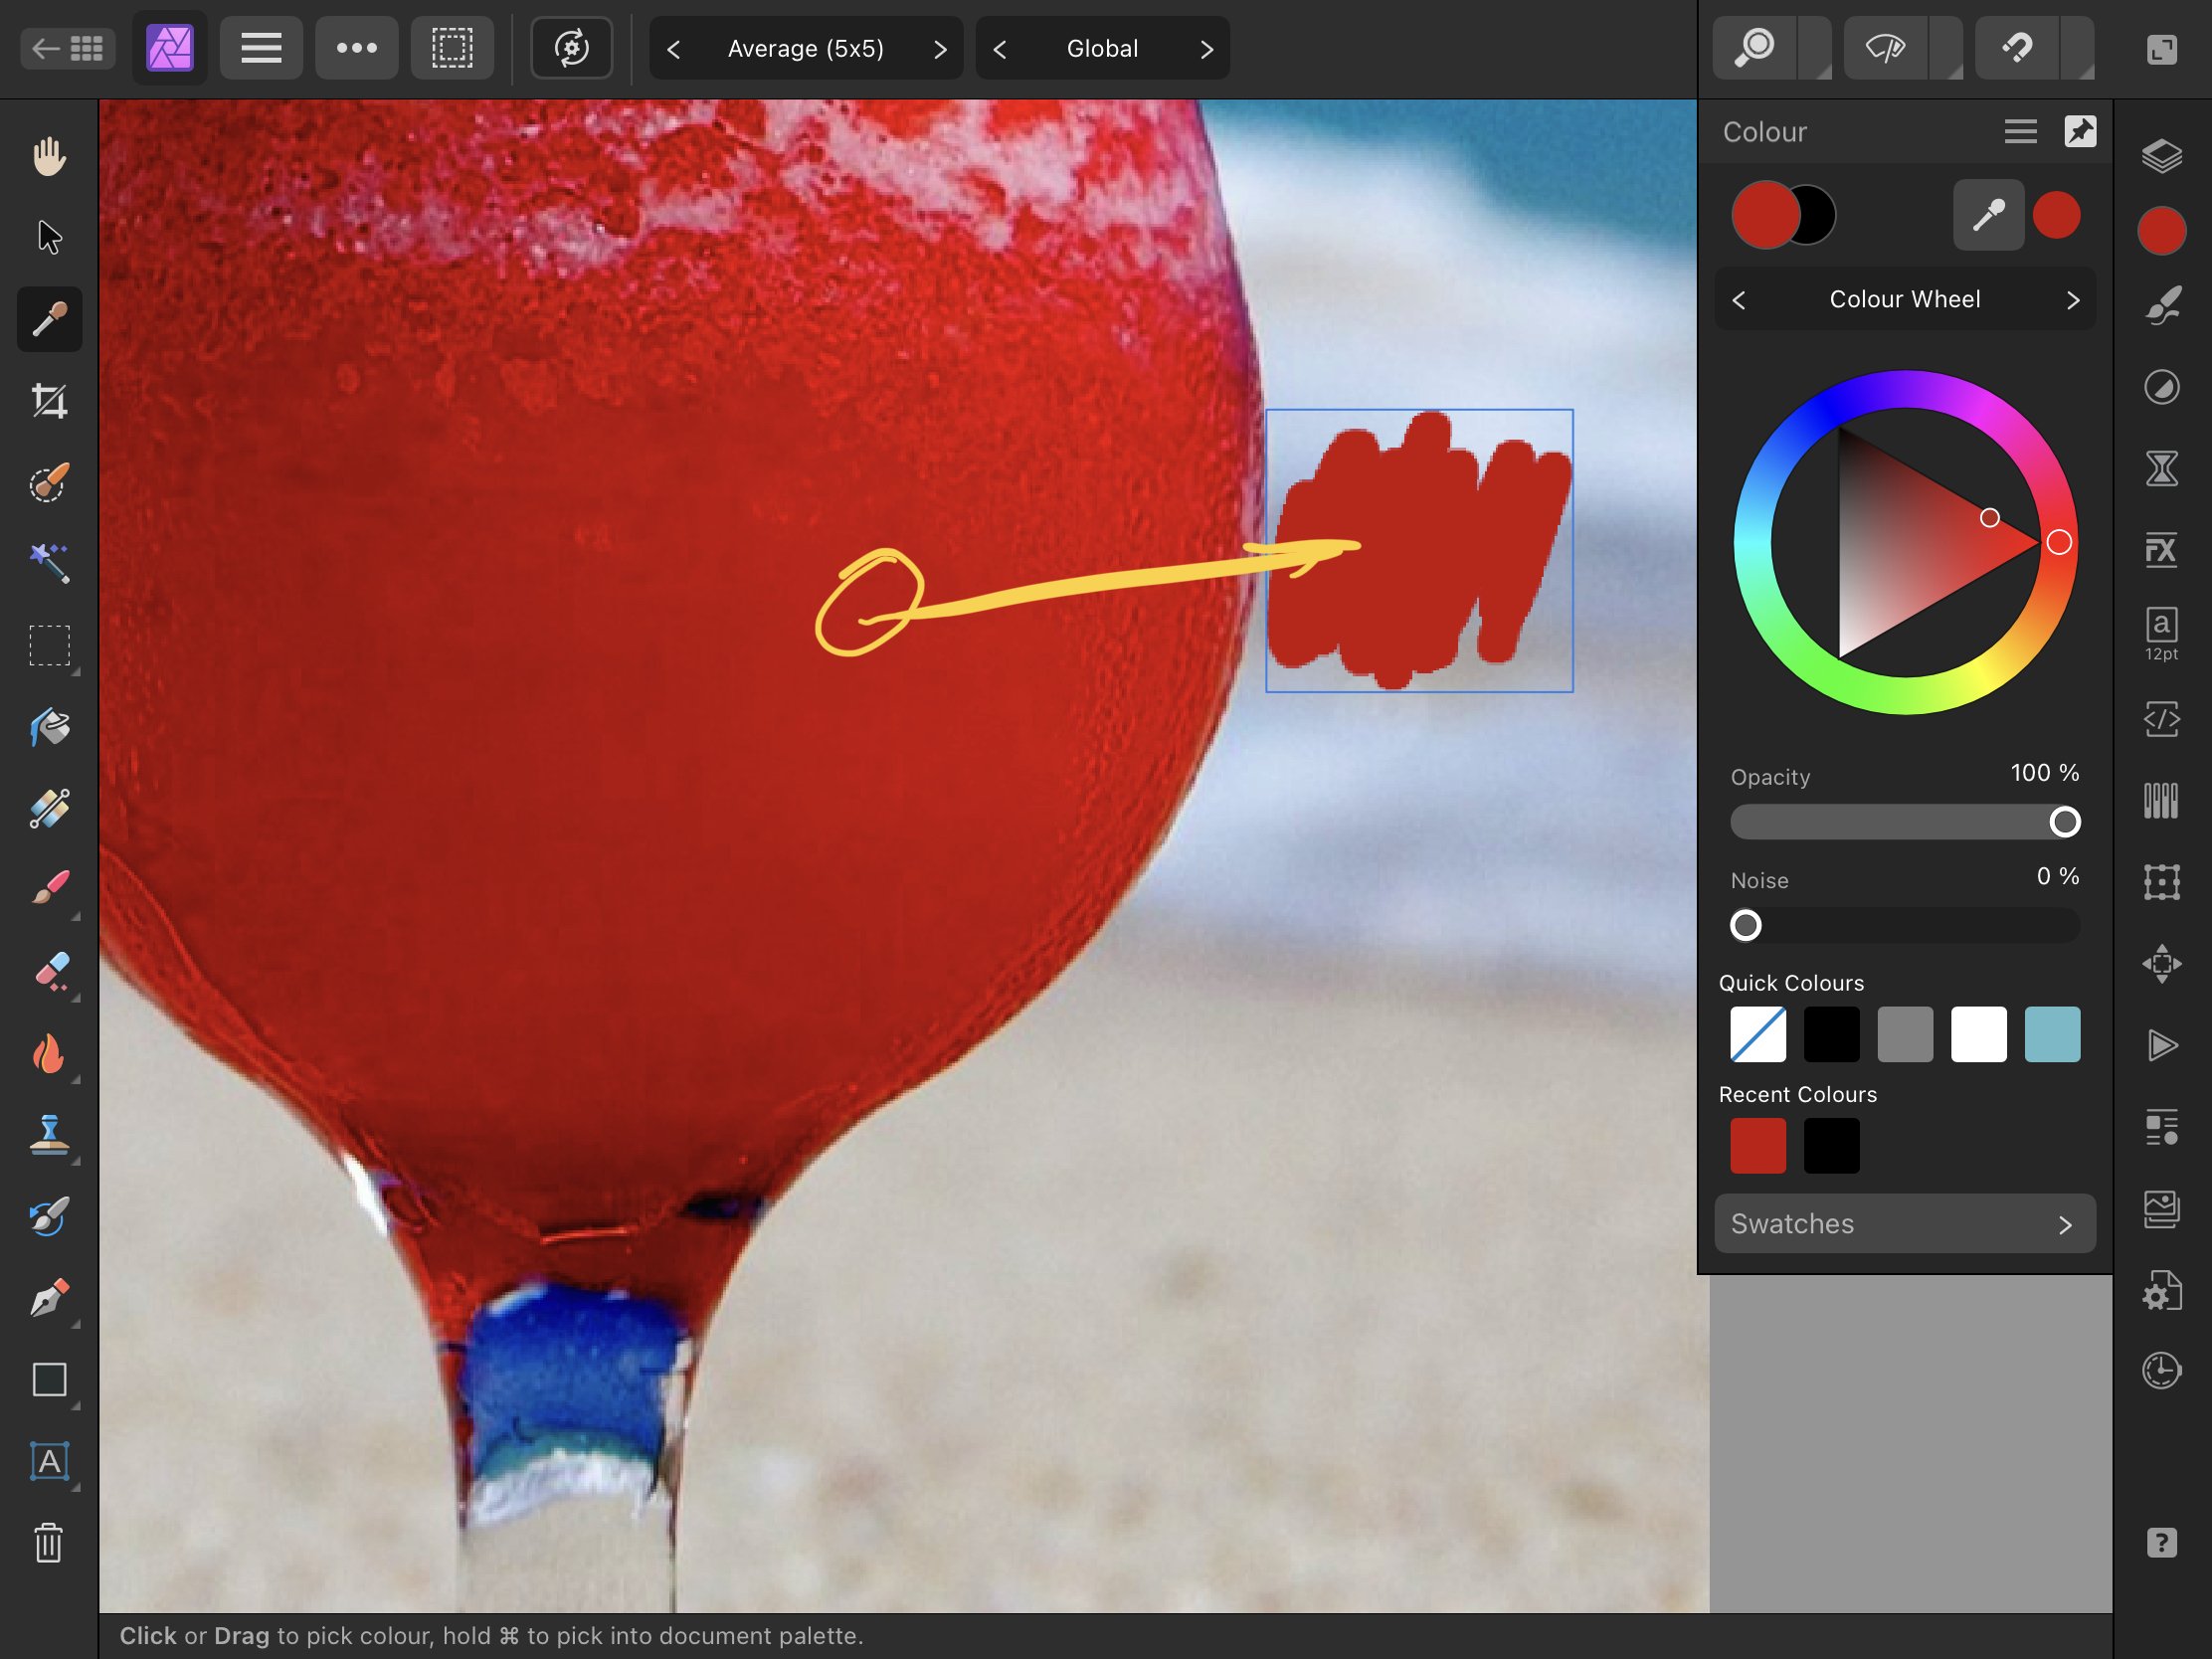Click the trash delete icon
Viewport: 2212px width, 1659px height.
click(x=49, y=1543)
